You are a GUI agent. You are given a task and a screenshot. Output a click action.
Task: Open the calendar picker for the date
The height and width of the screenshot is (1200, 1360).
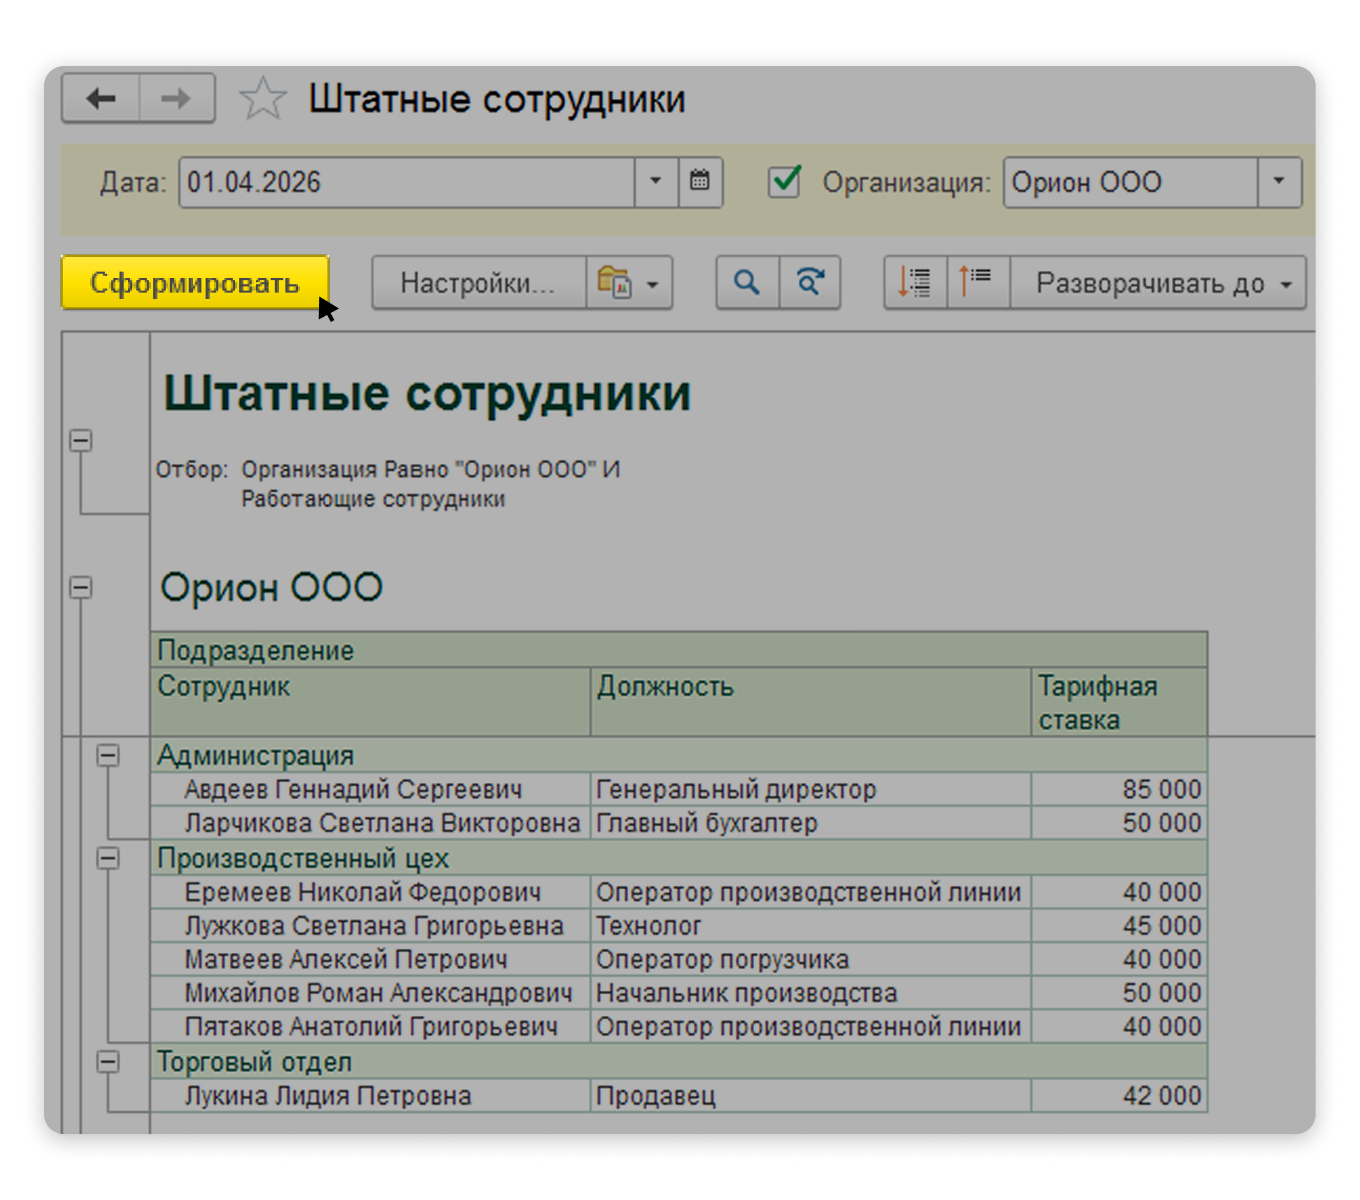click(x=700, y=182)
